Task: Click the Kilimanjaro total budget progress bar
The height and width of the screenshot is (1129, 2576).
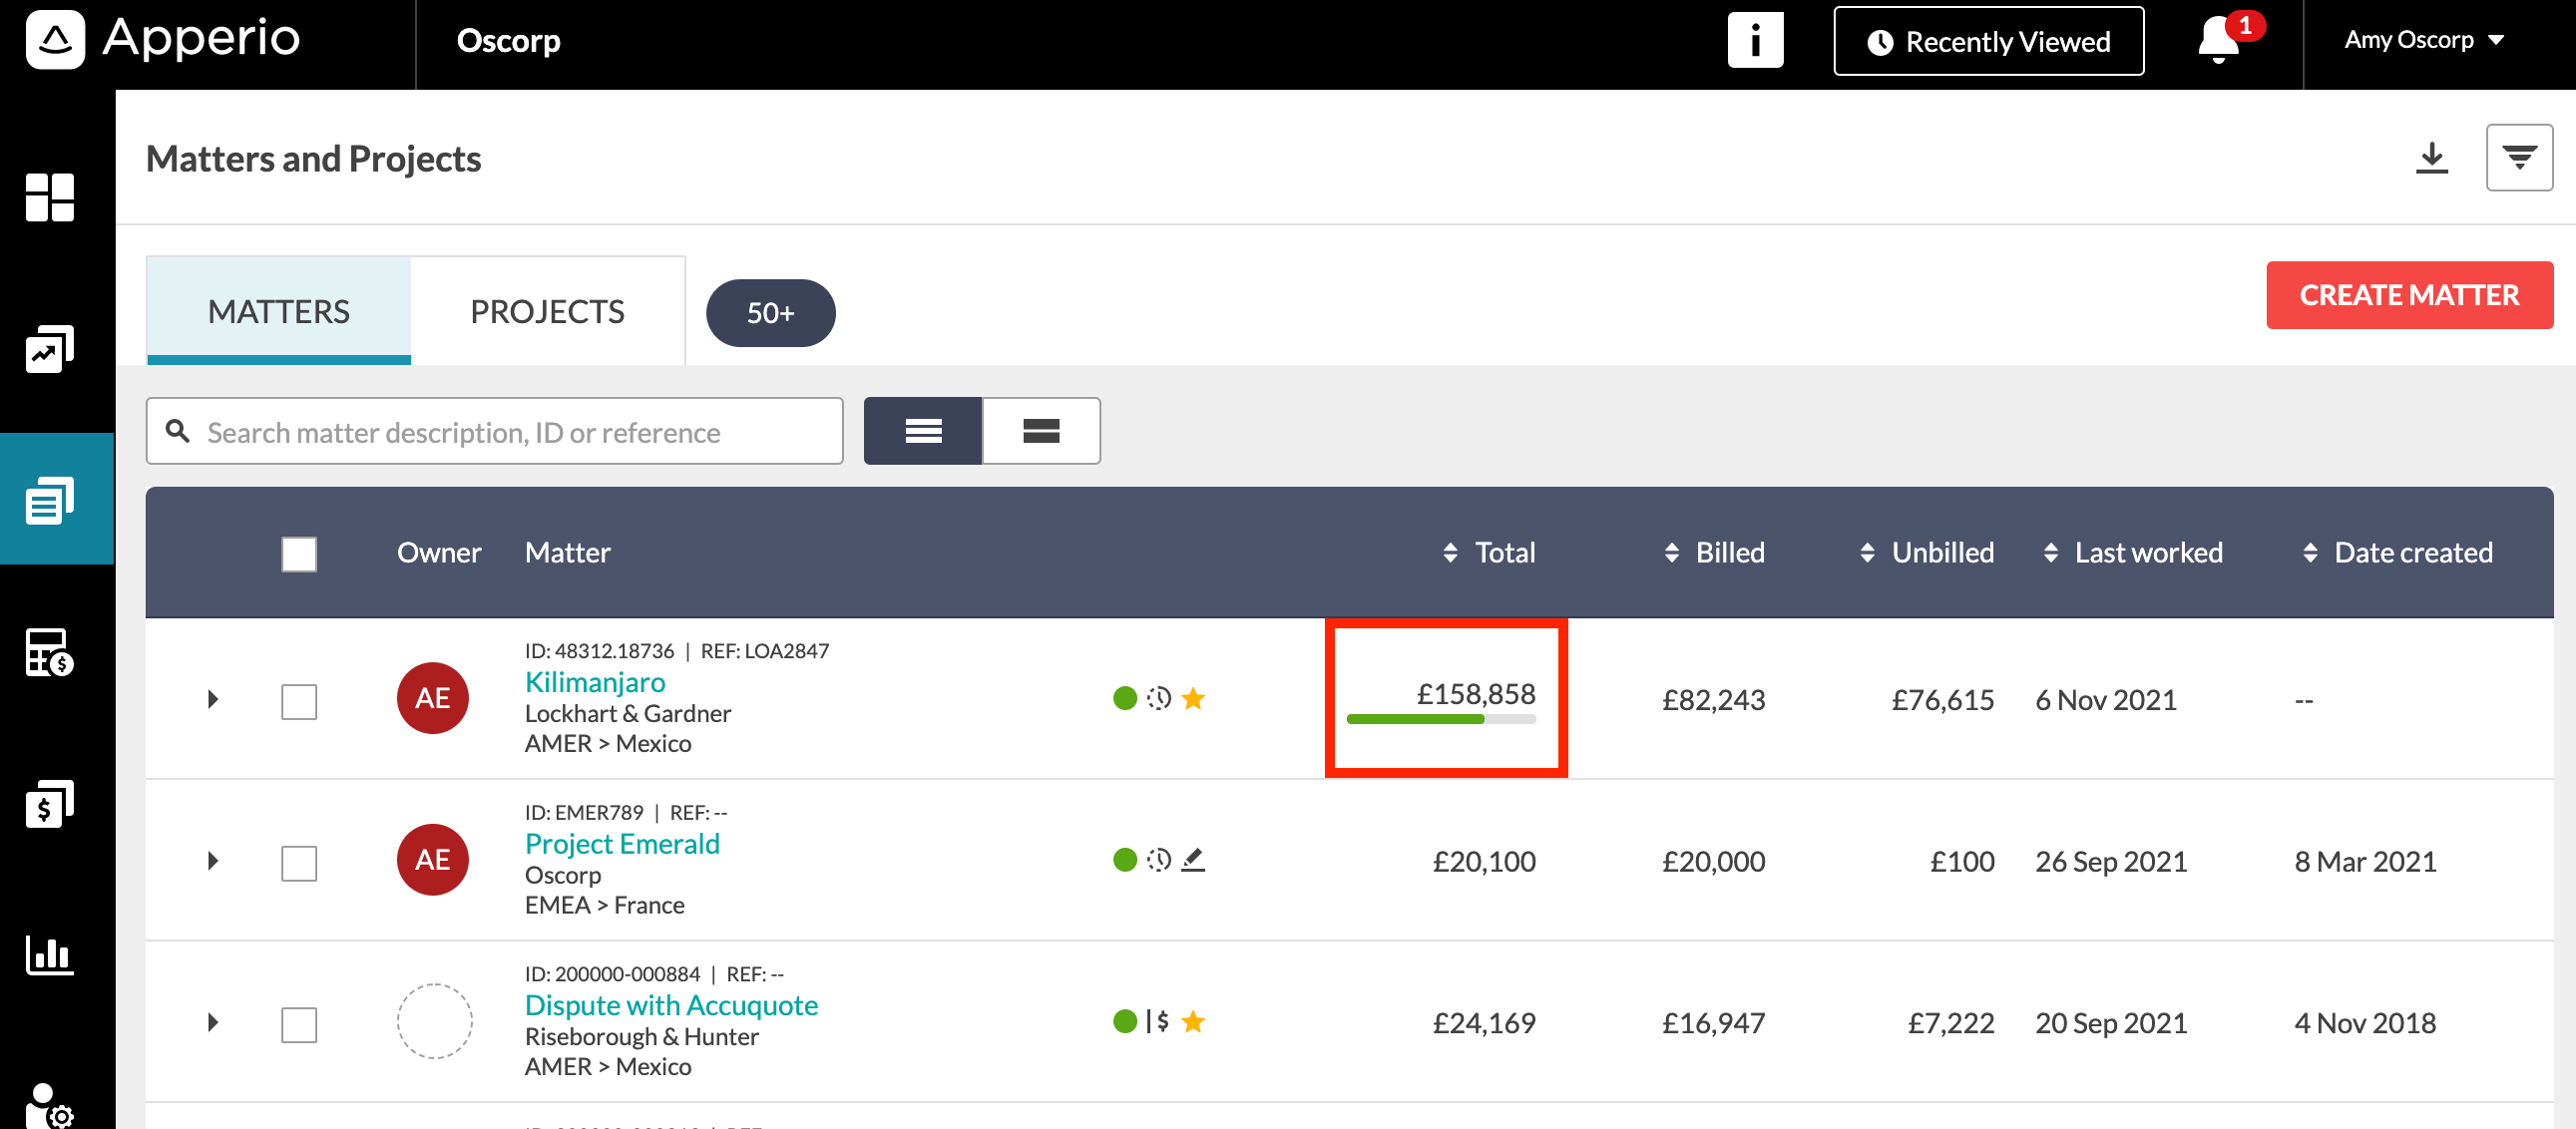Action: click(x=1441, y=719)
